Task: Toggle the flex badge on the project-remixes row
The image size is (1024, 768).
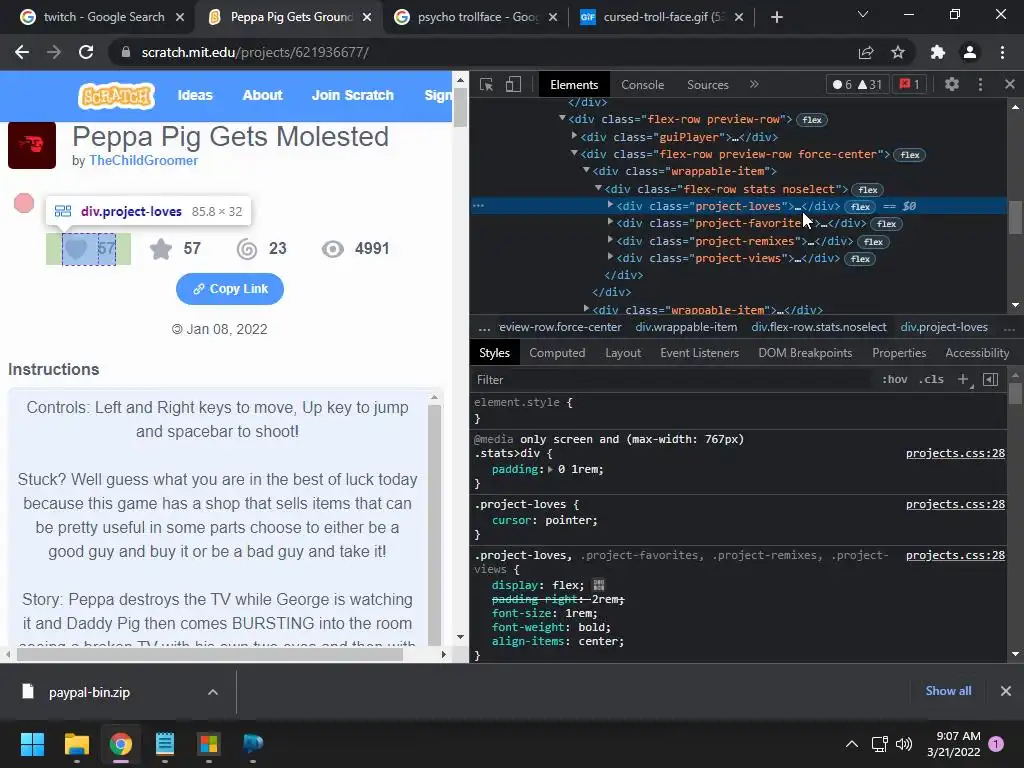Action: pyautogui.click(x=873, y=242)
